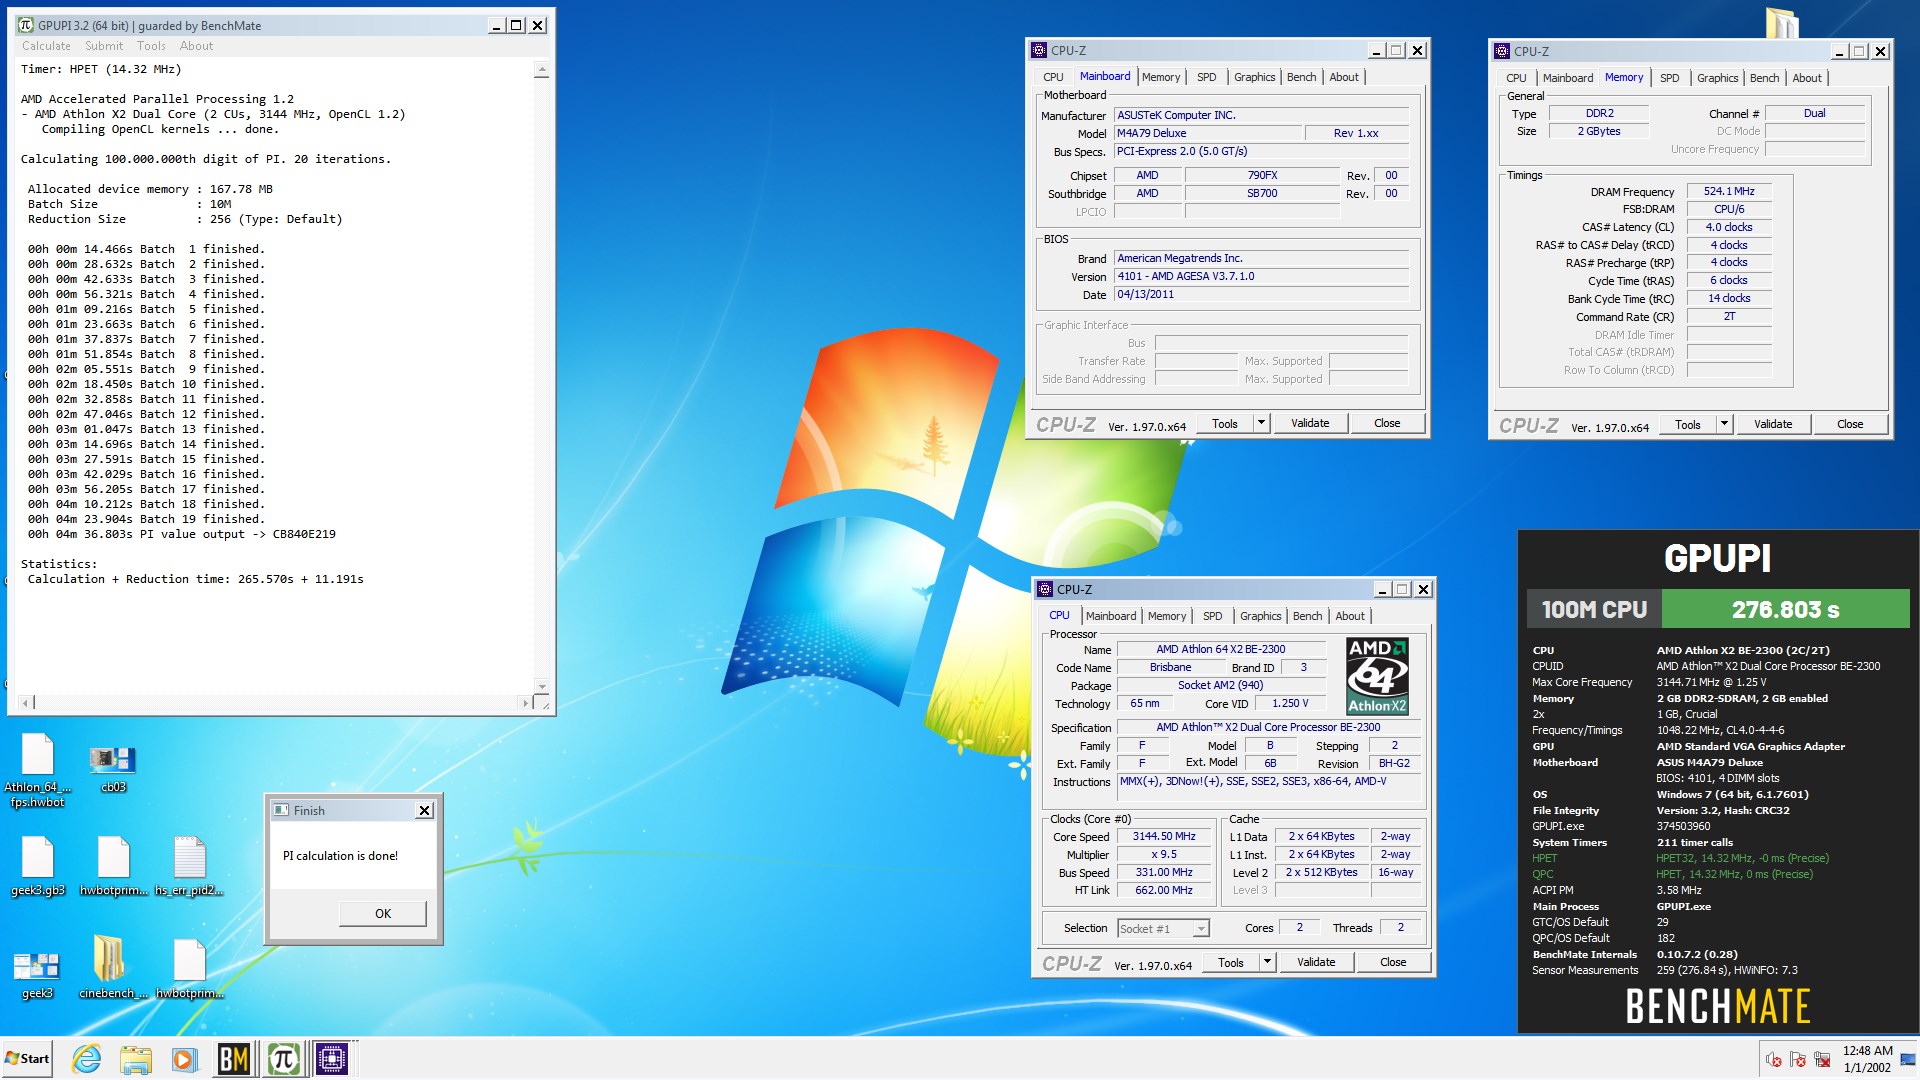
Task: Click GPUPI horizontal scrollbar left arrow
Action: coord(27,703)
